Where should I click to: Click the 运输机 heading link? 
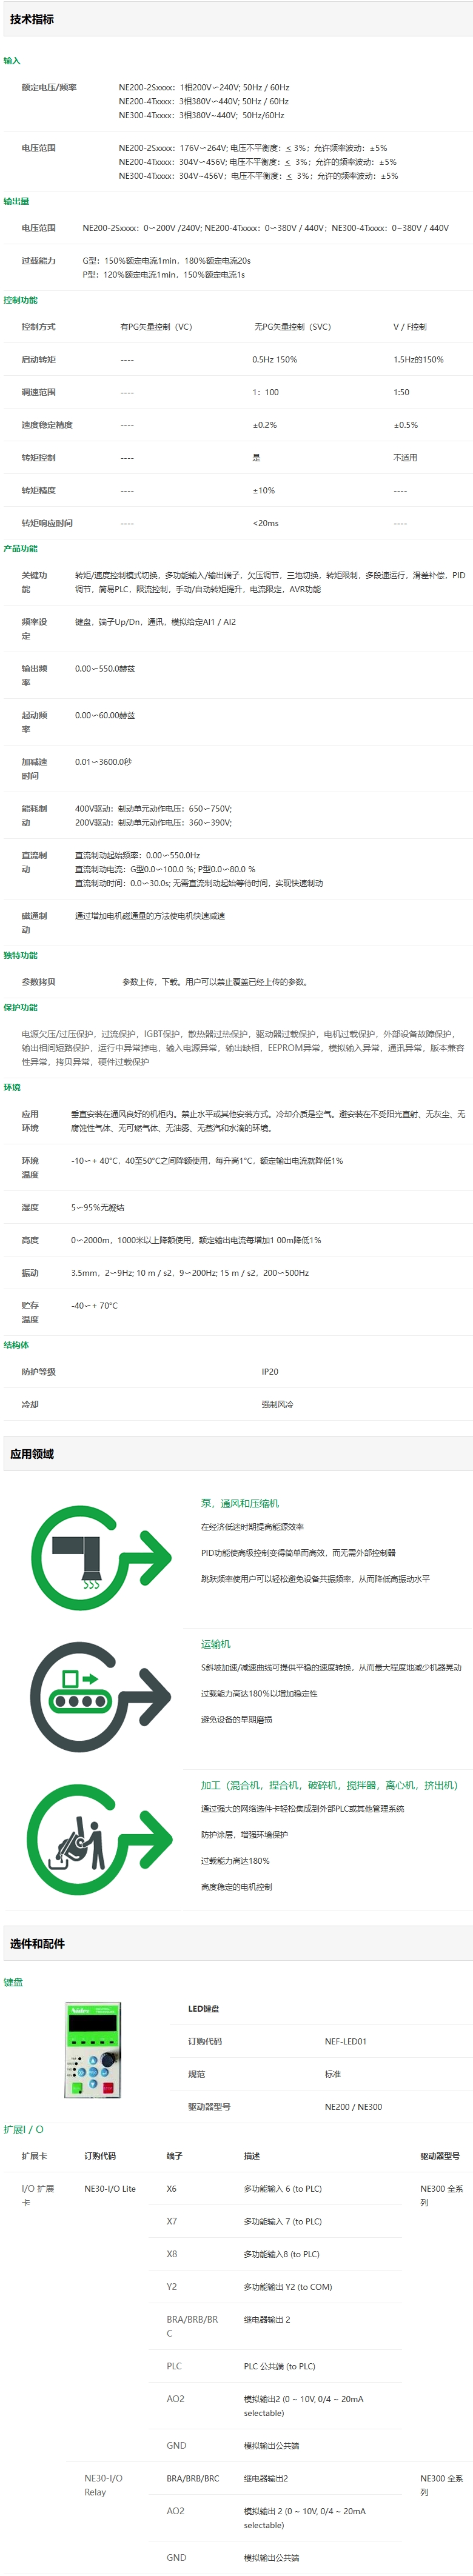click(216, 1644)
